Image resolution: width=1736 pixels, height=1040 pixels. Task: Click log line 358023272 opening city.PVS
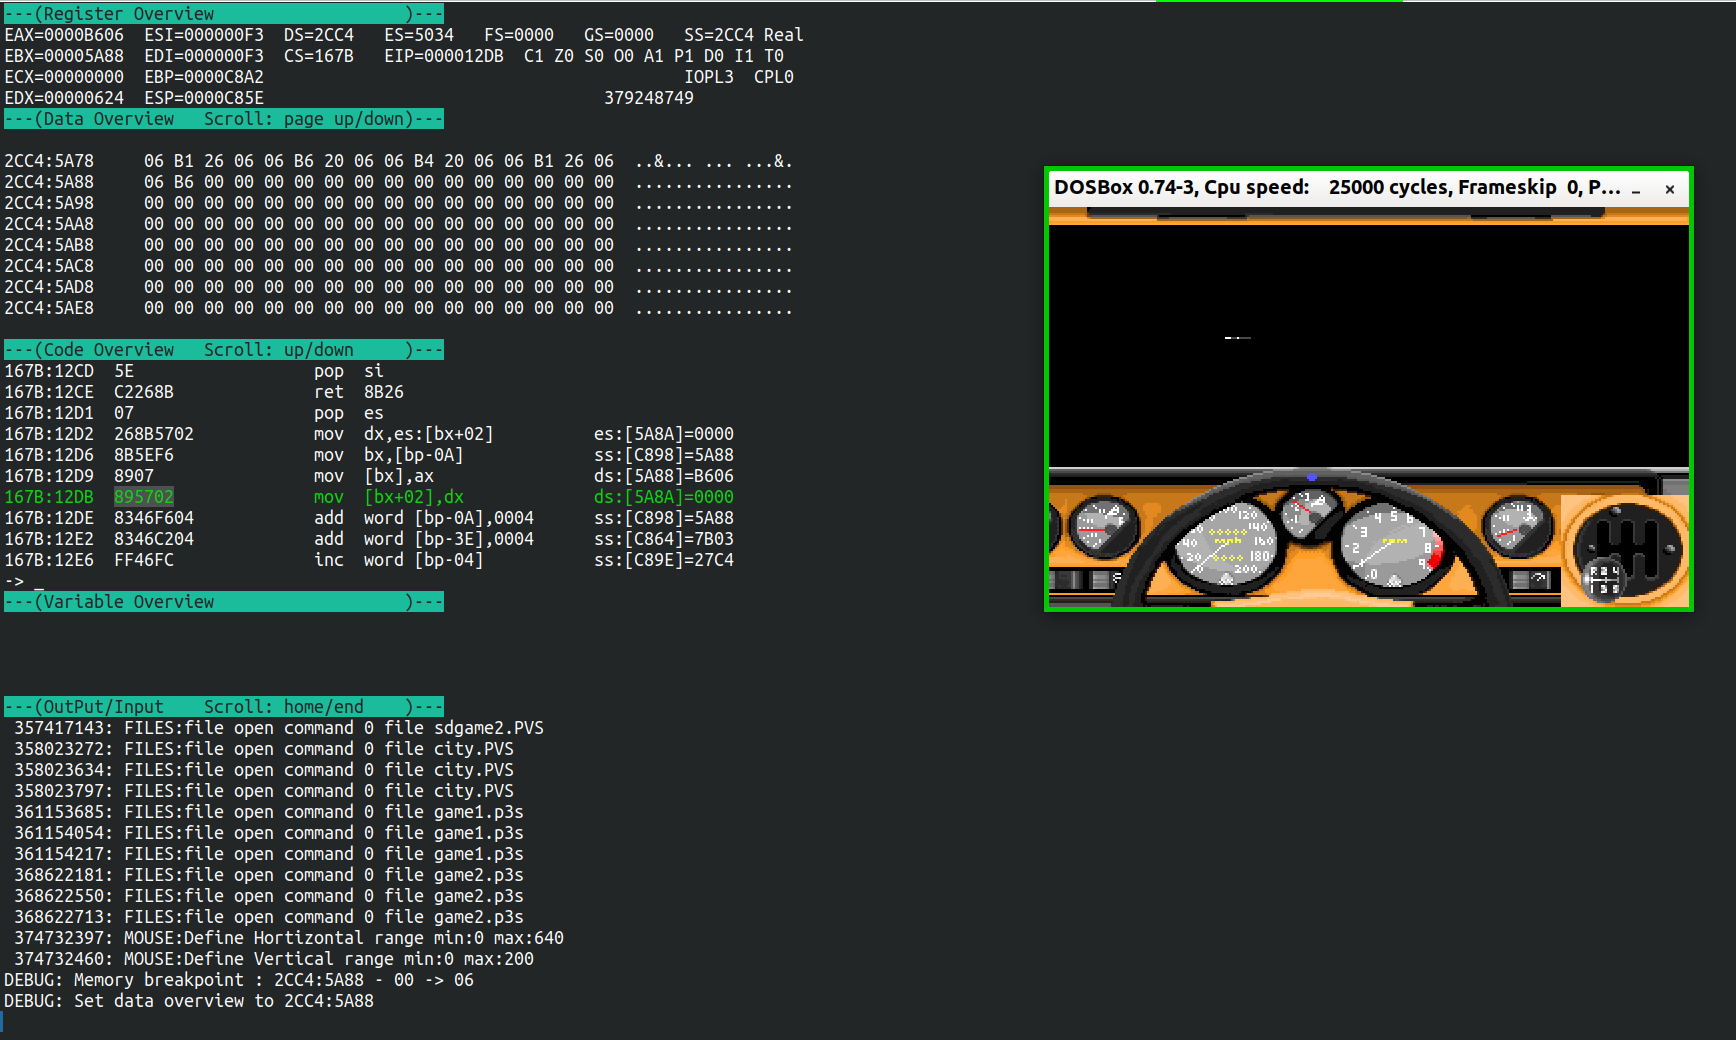[x=264, y=749]
